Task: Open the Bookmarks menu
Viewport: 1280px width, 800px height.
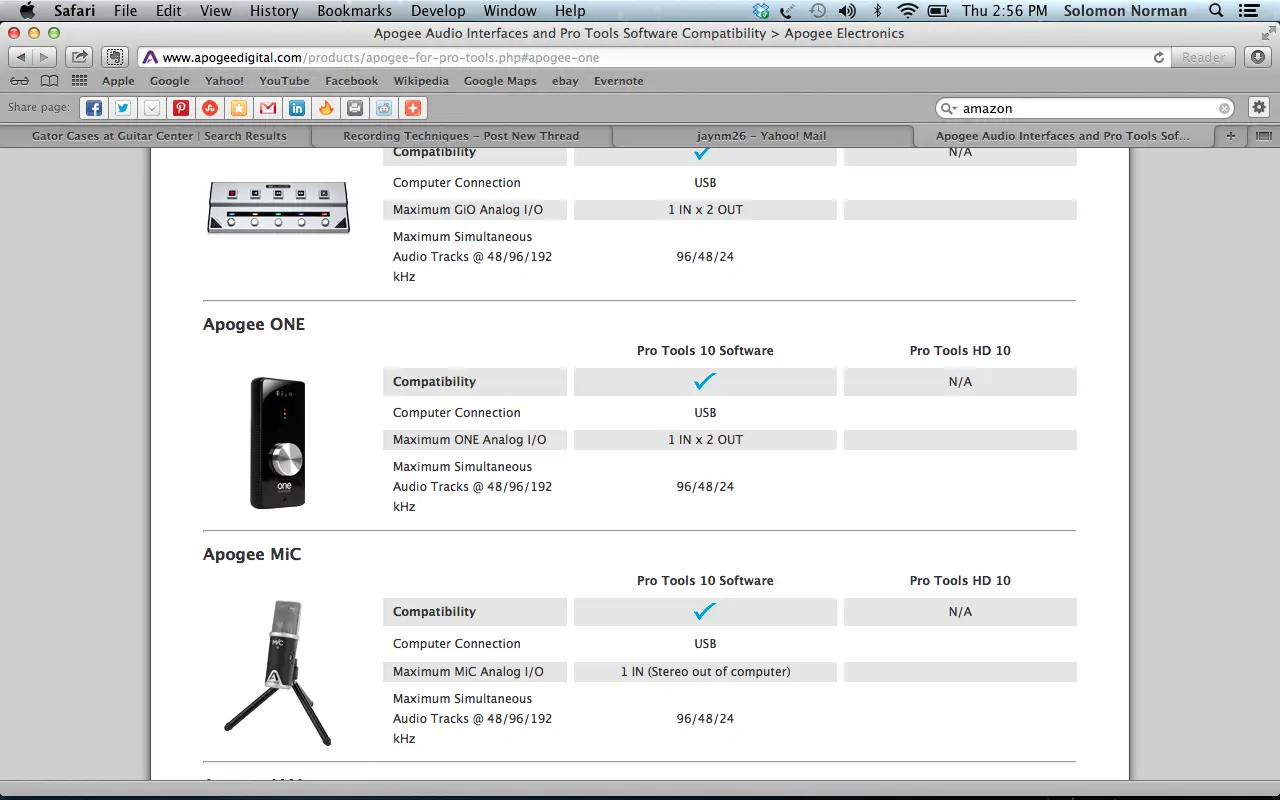Action: tap(354, 11)
